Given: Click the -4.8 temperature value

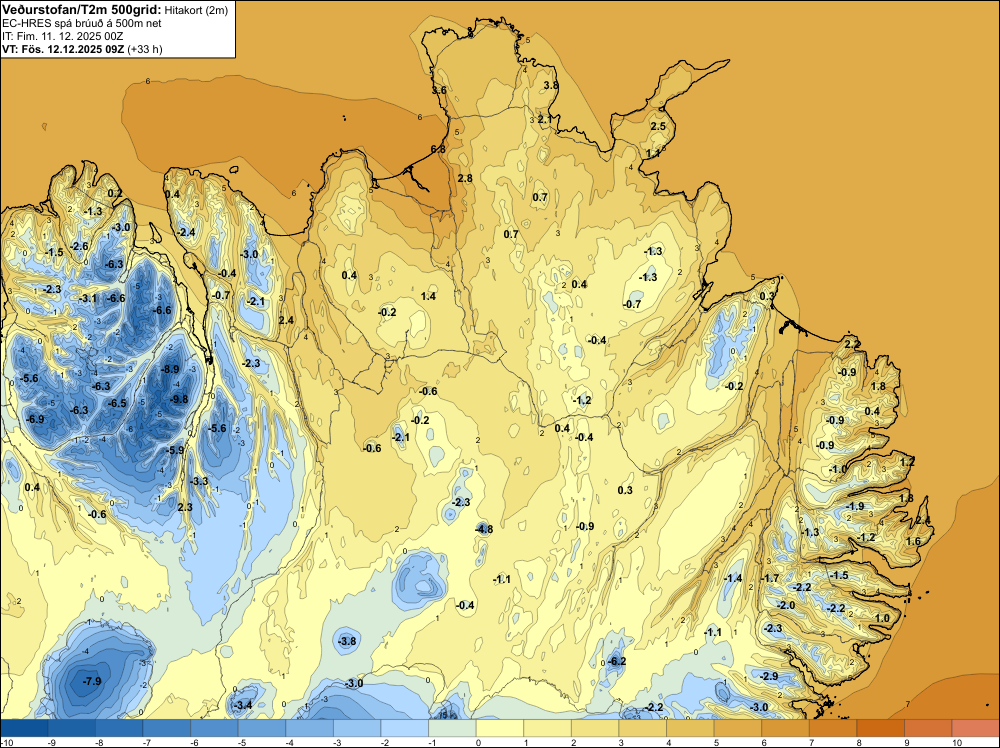Looking at the screenshot, I should [483, 529].
